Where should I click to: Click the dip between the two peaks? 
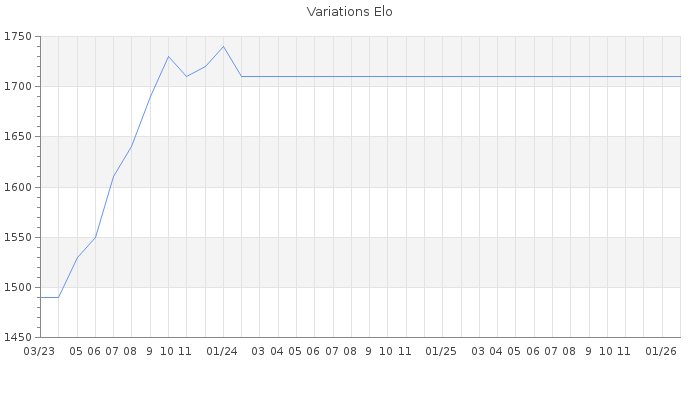186,76
